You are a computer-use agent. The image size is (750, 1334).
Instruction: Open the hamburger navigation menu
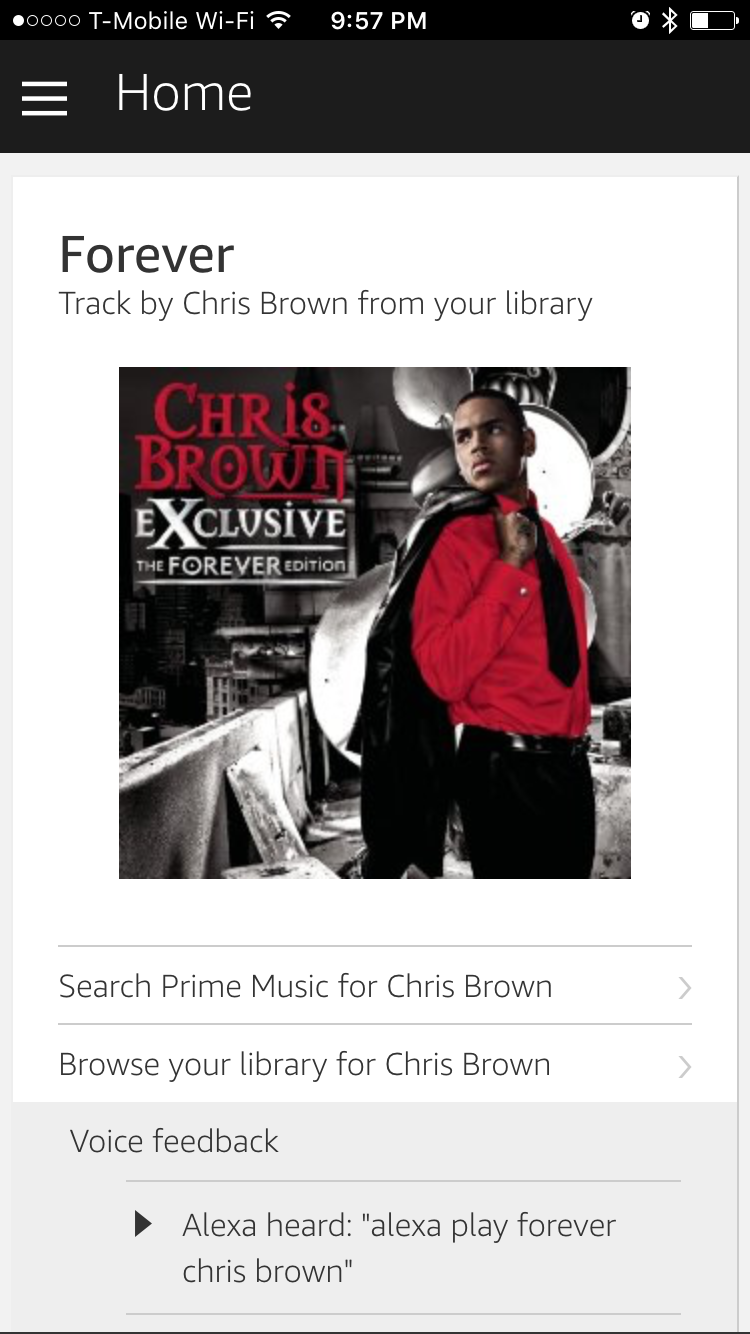[44, 98]
